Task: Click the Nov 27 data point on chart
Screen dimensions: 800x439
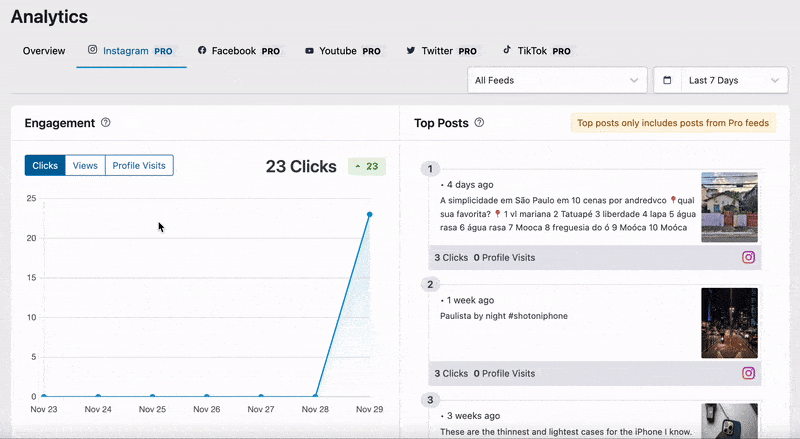Action: point(261,396)
